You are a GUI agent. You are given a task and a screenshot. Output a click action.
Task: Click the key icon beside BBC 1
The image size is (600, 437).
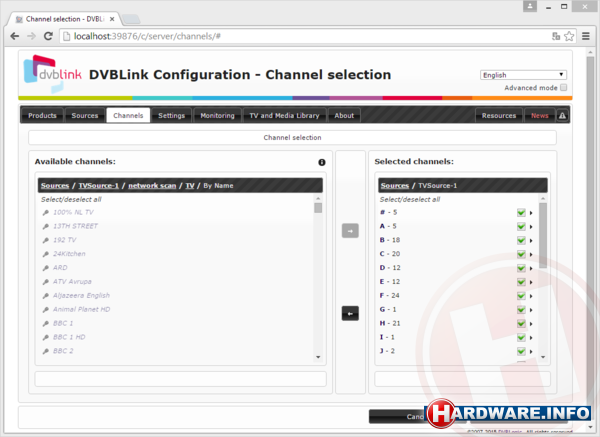46,324
